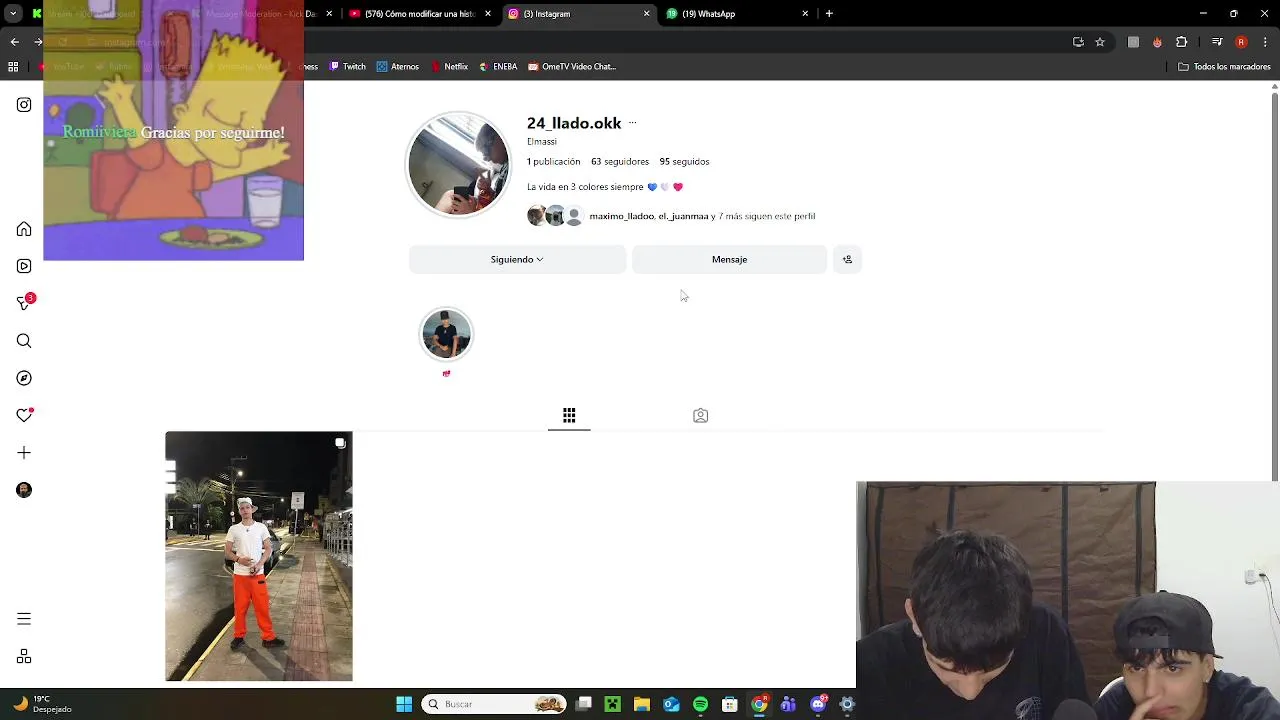The image size is (1280, 720).
Task: Open the tab search dropdown arrow
Action: [x=13, y=14]
